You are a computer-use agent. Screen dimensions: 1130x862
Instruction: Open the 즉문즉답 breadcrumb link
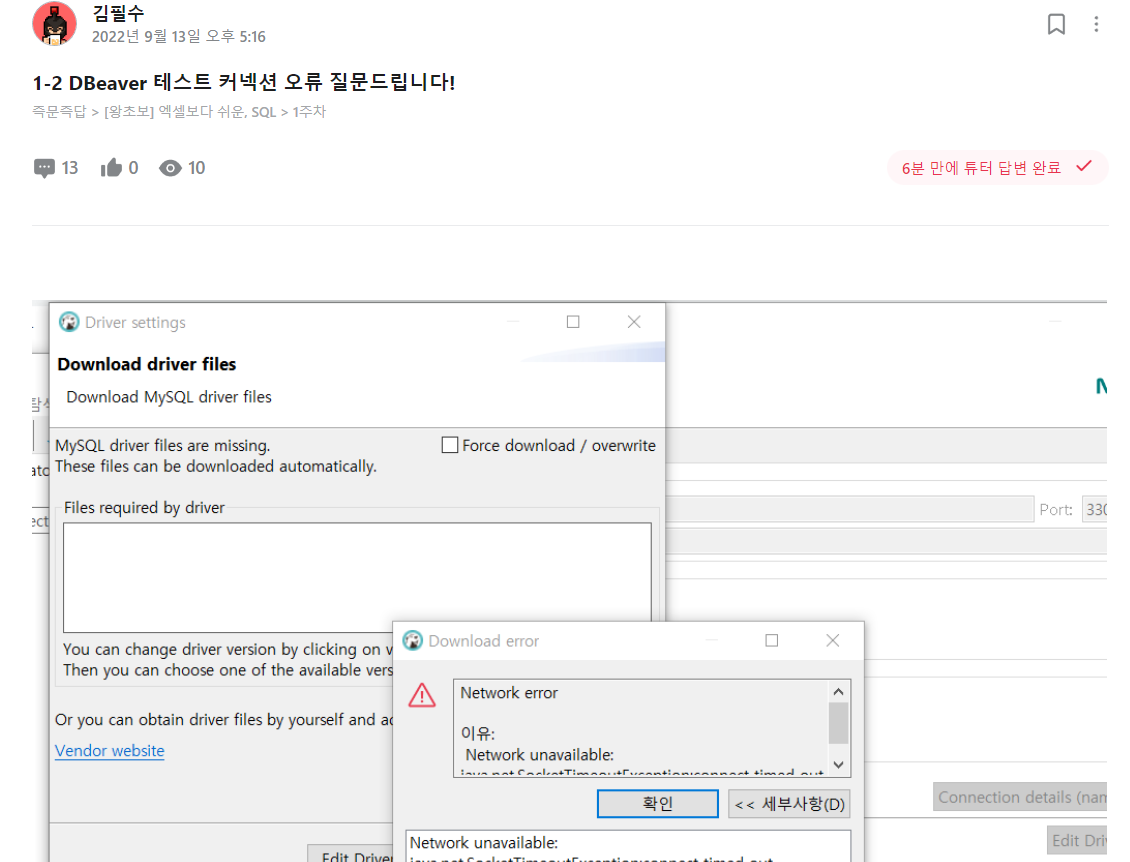coord(59,112)
